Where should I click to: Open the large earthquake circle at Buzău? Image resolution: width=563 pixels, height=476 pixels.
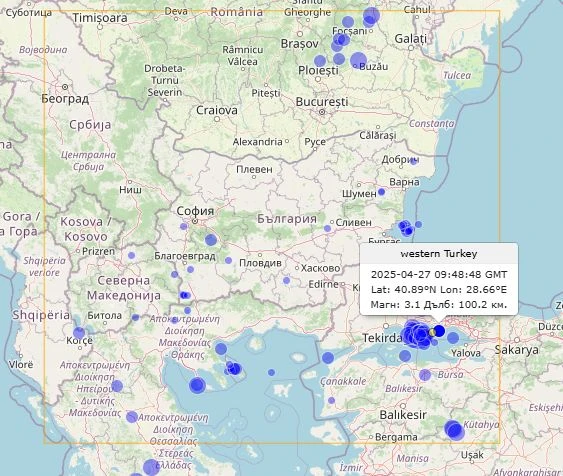point(358,60)
